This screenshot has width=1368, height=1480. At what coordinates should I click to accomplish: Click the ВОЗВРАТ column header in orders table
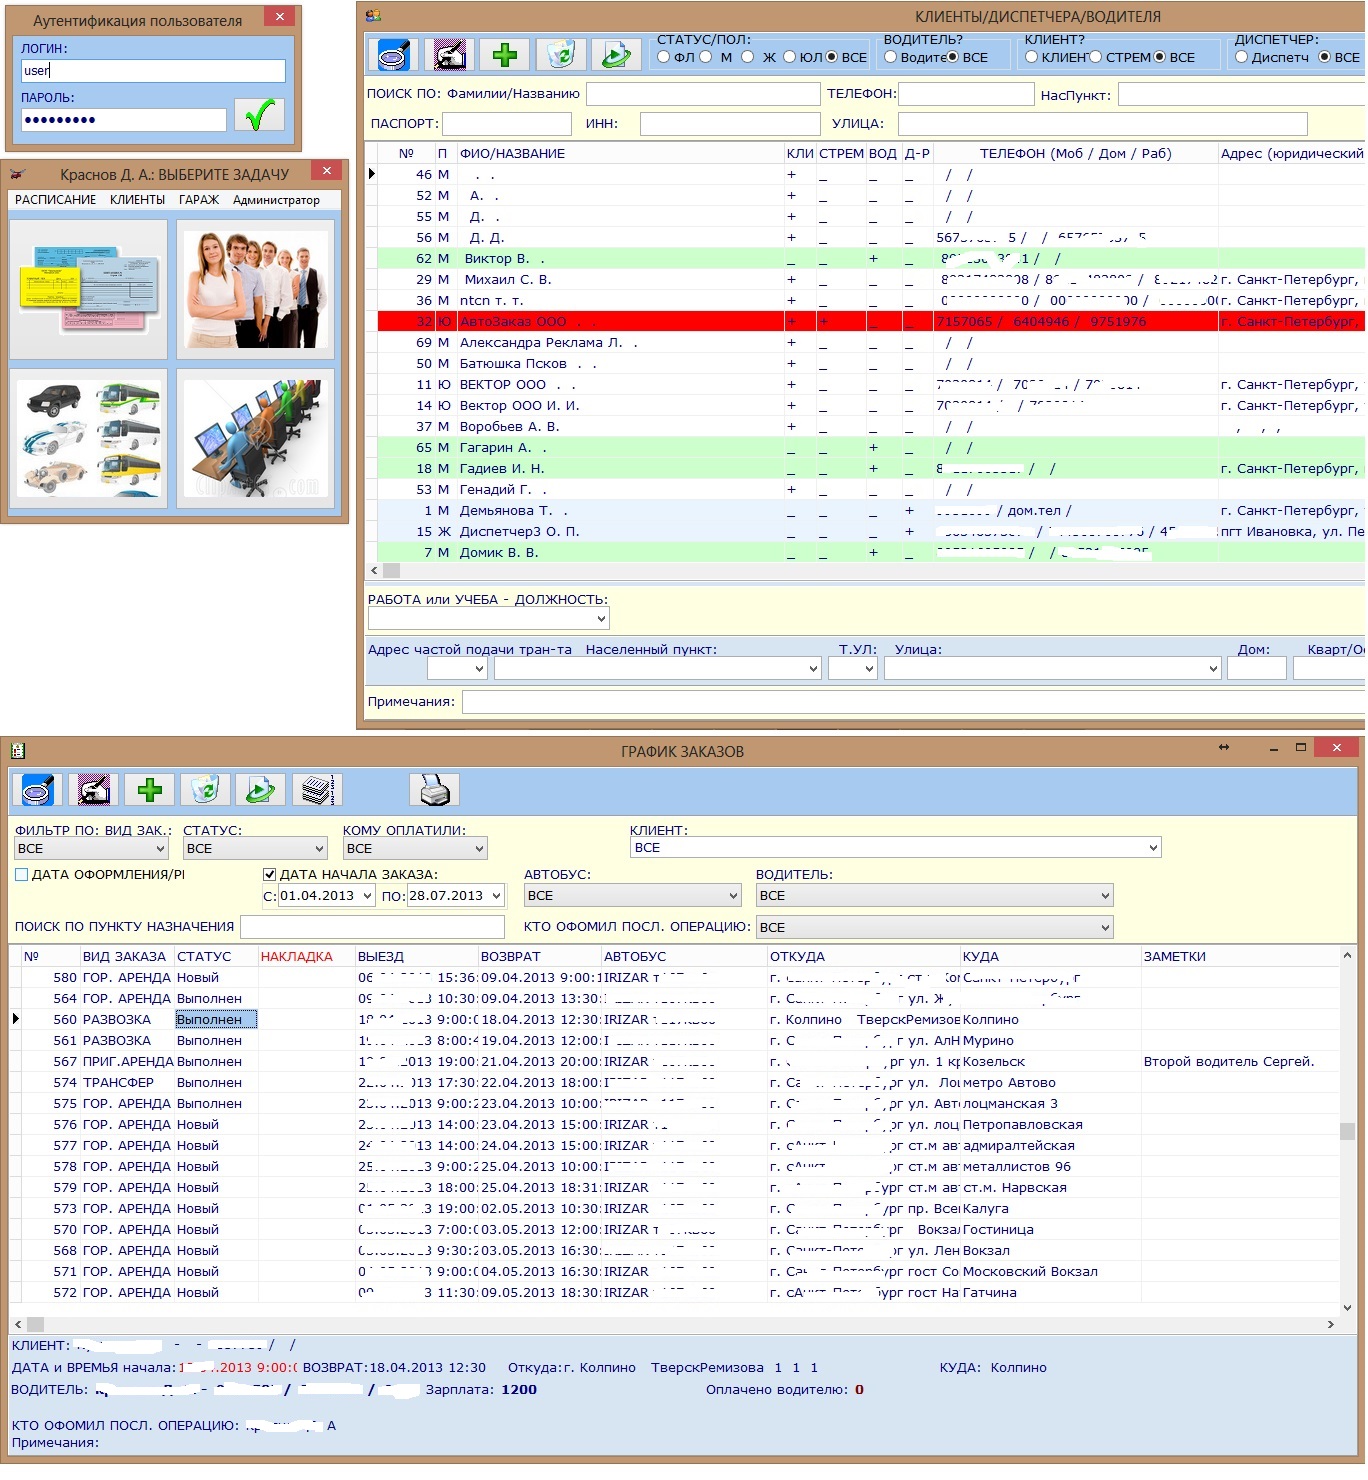pos(540,957)
